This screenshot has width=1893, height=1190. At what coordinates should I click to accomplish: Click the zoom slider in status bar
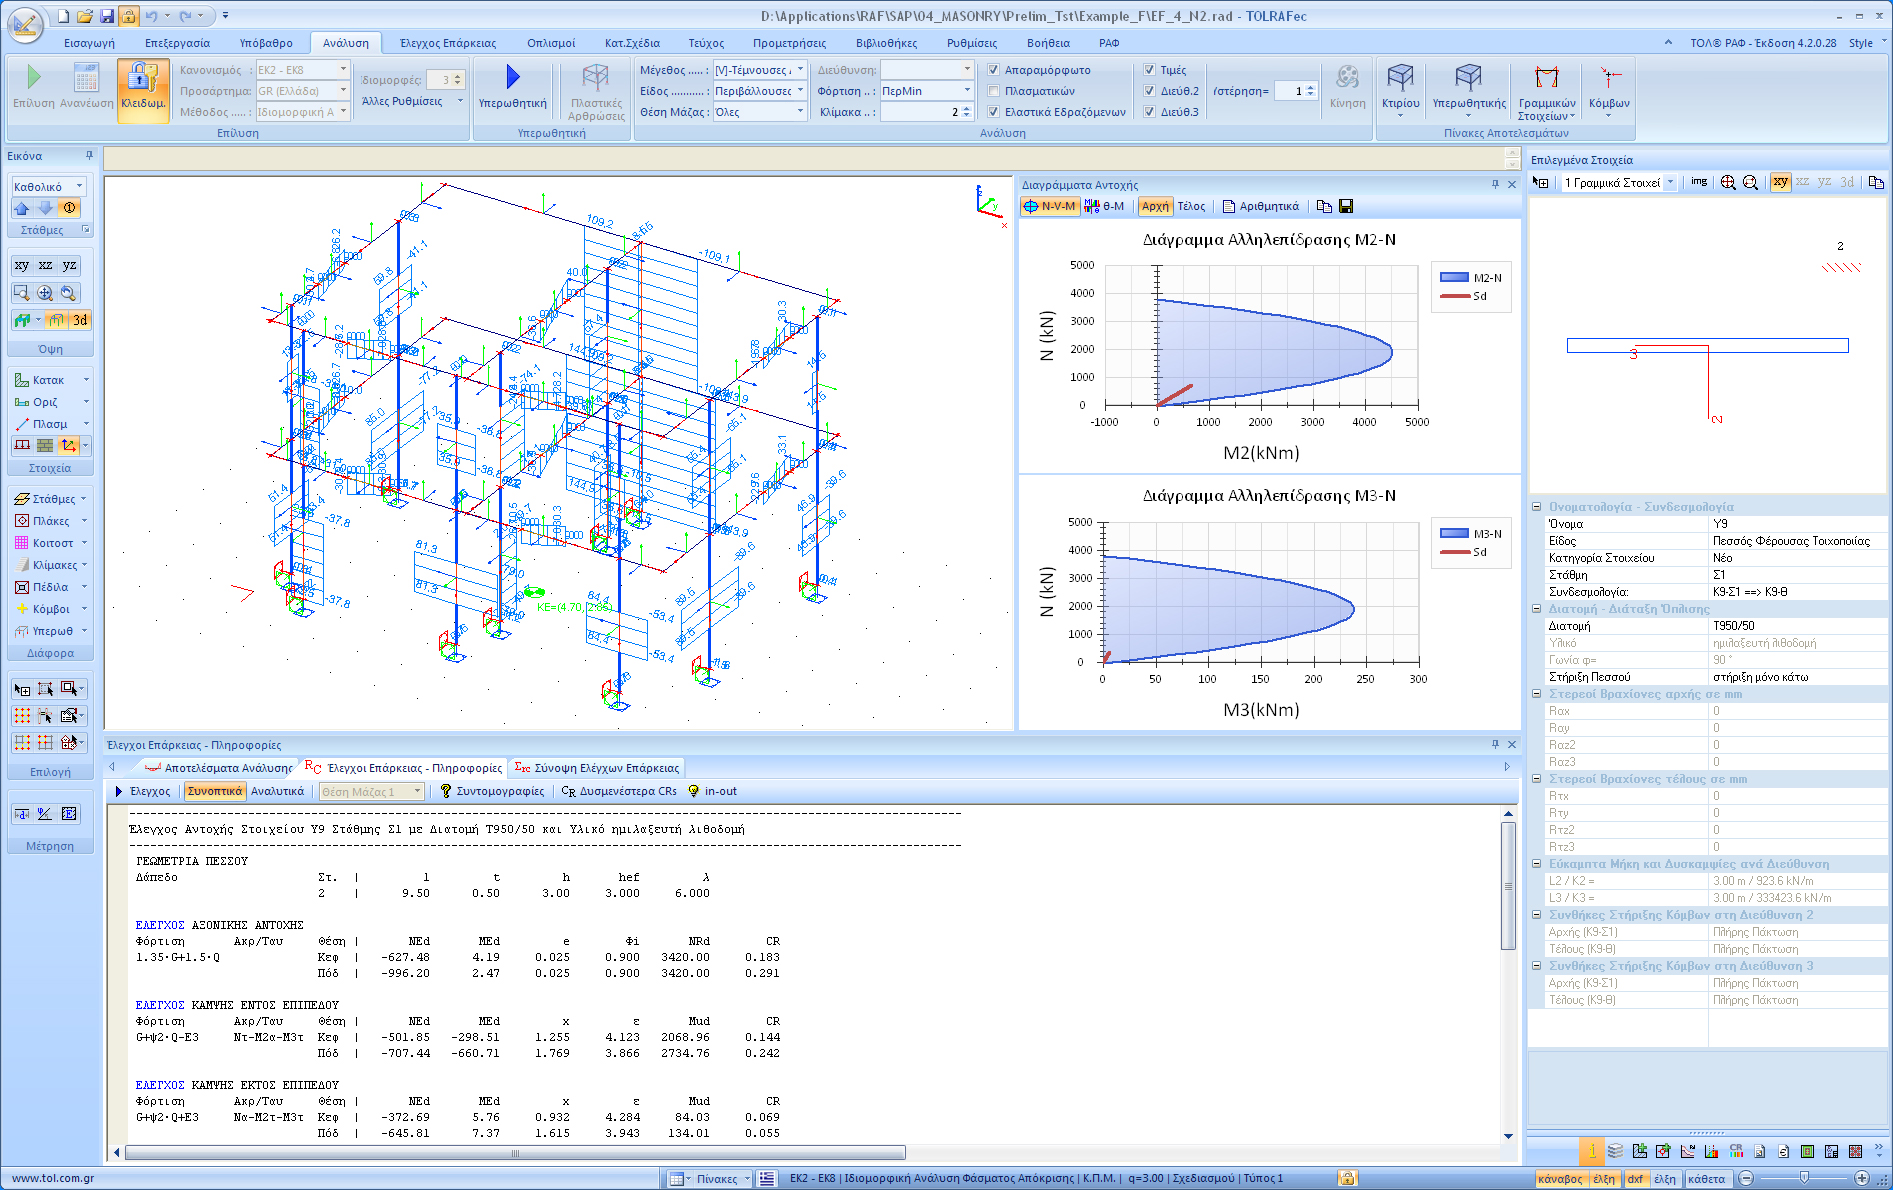1803,1178
